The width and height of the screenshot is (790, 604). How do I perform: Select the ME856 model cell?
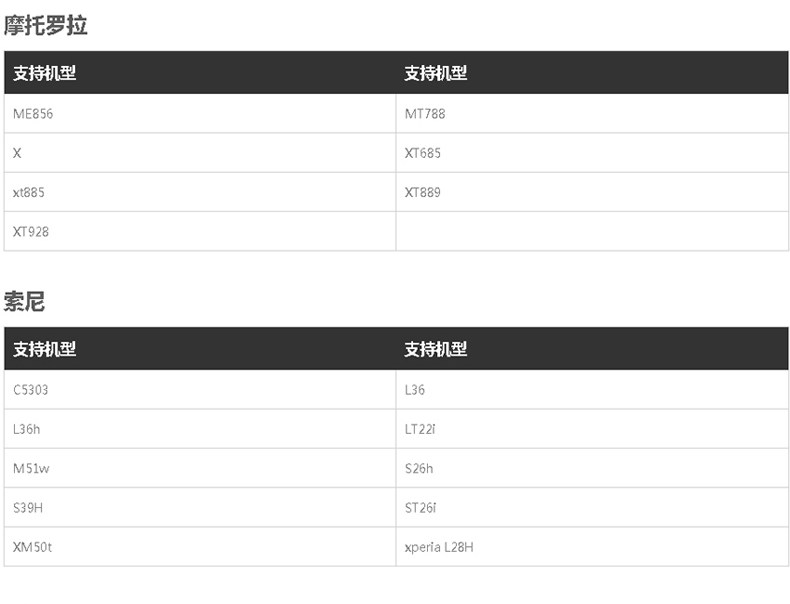click(33, 114)
